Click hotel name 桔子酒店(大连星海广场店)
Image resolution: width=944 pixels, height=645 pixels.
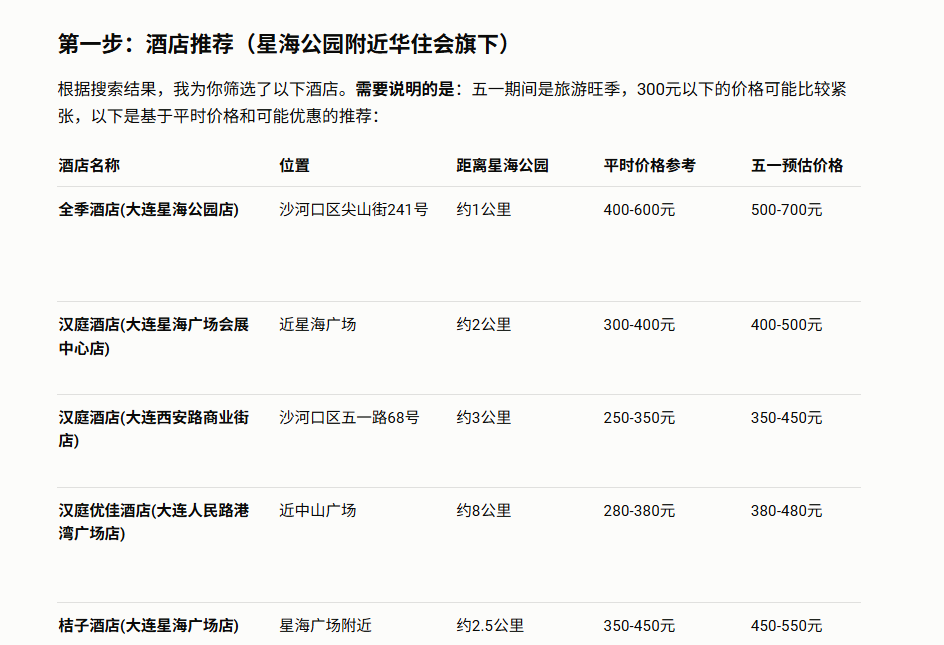(149, 626)
